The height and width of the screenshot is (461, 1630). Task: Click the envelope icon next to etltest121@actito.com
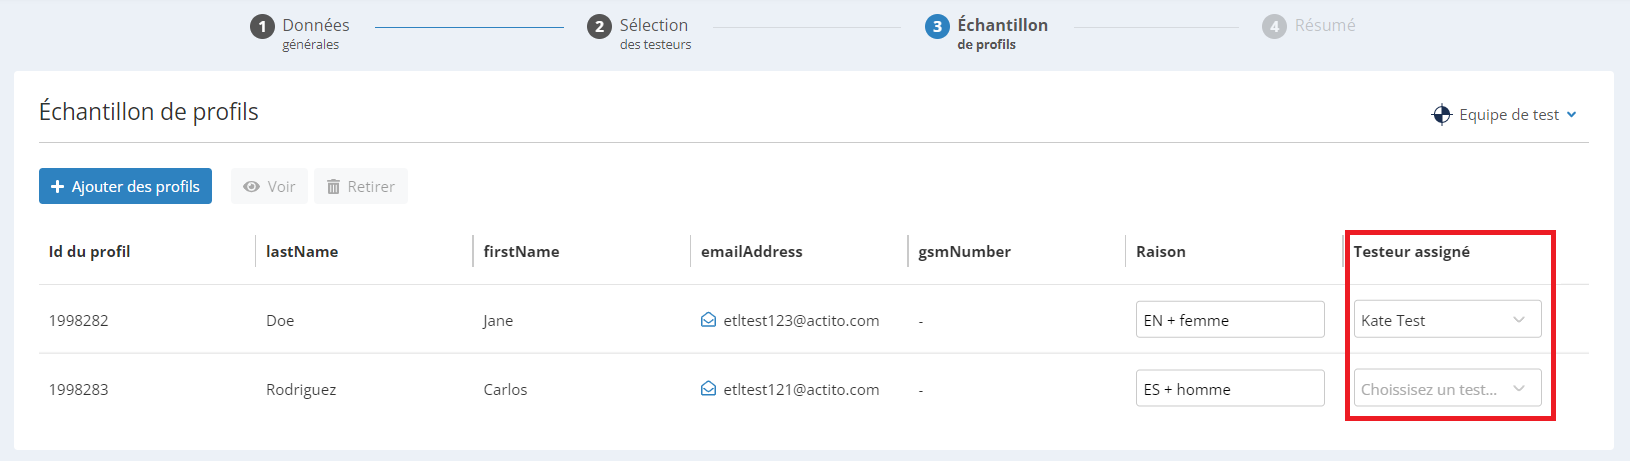coord(708,389)
